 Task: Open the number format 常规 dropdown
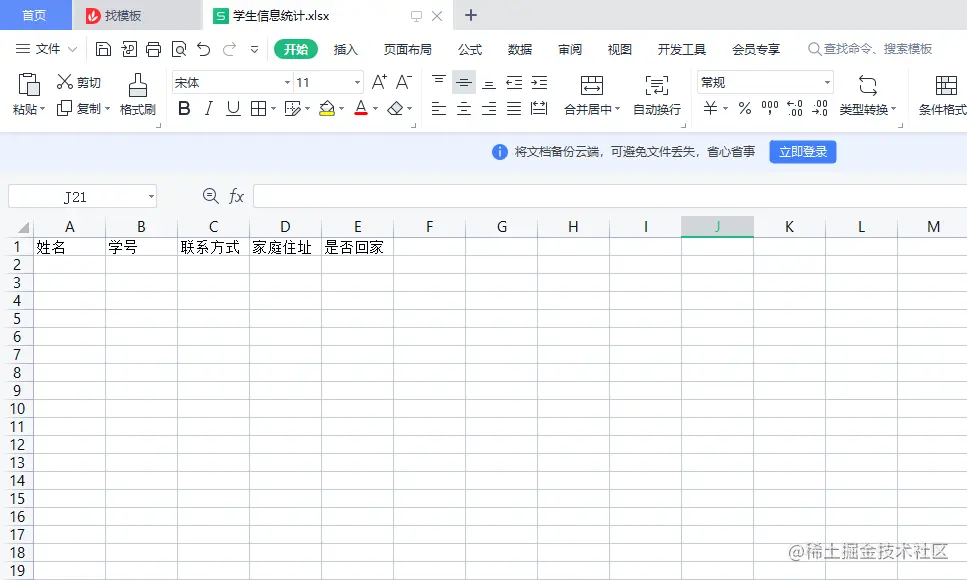point(827,83)
